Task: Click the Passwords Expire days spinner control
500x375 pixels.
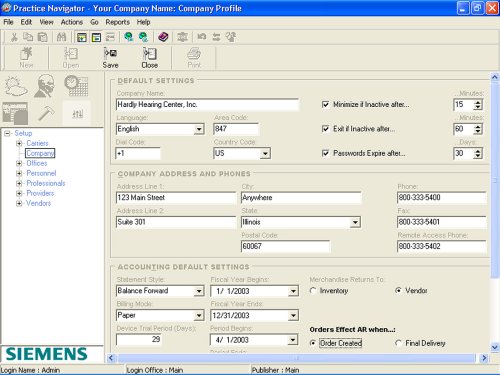Action: click(x=478, y=153)
